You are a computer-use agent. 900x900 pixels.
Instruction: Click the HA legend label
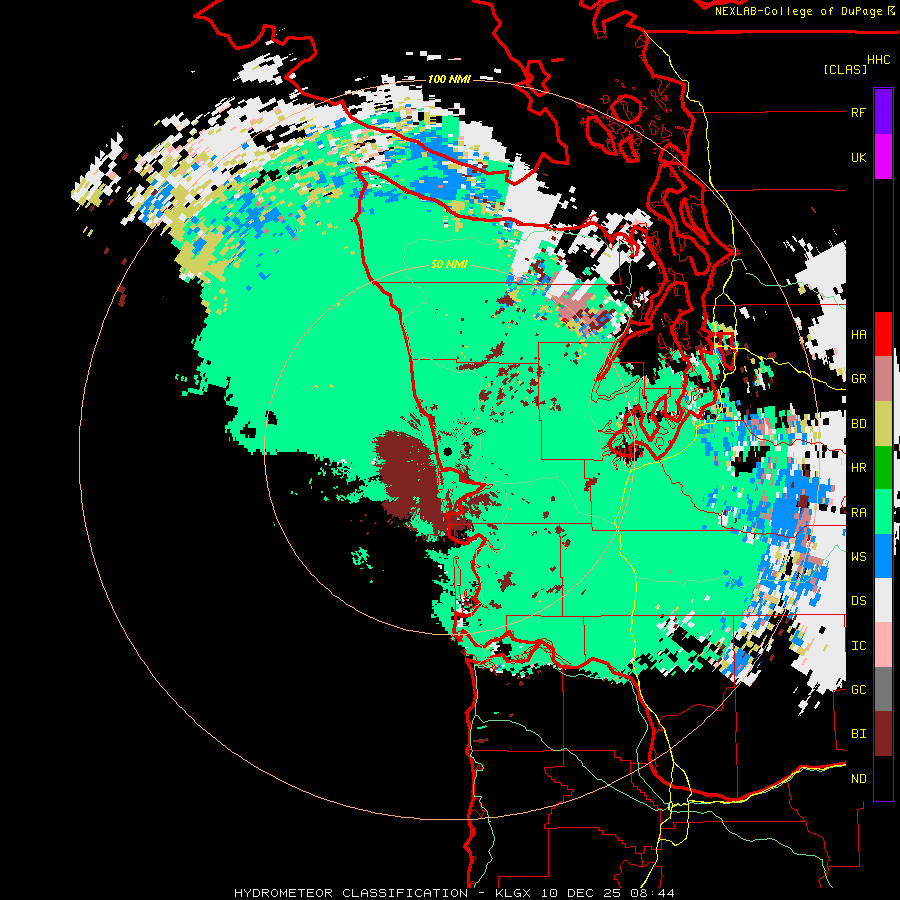858,335
